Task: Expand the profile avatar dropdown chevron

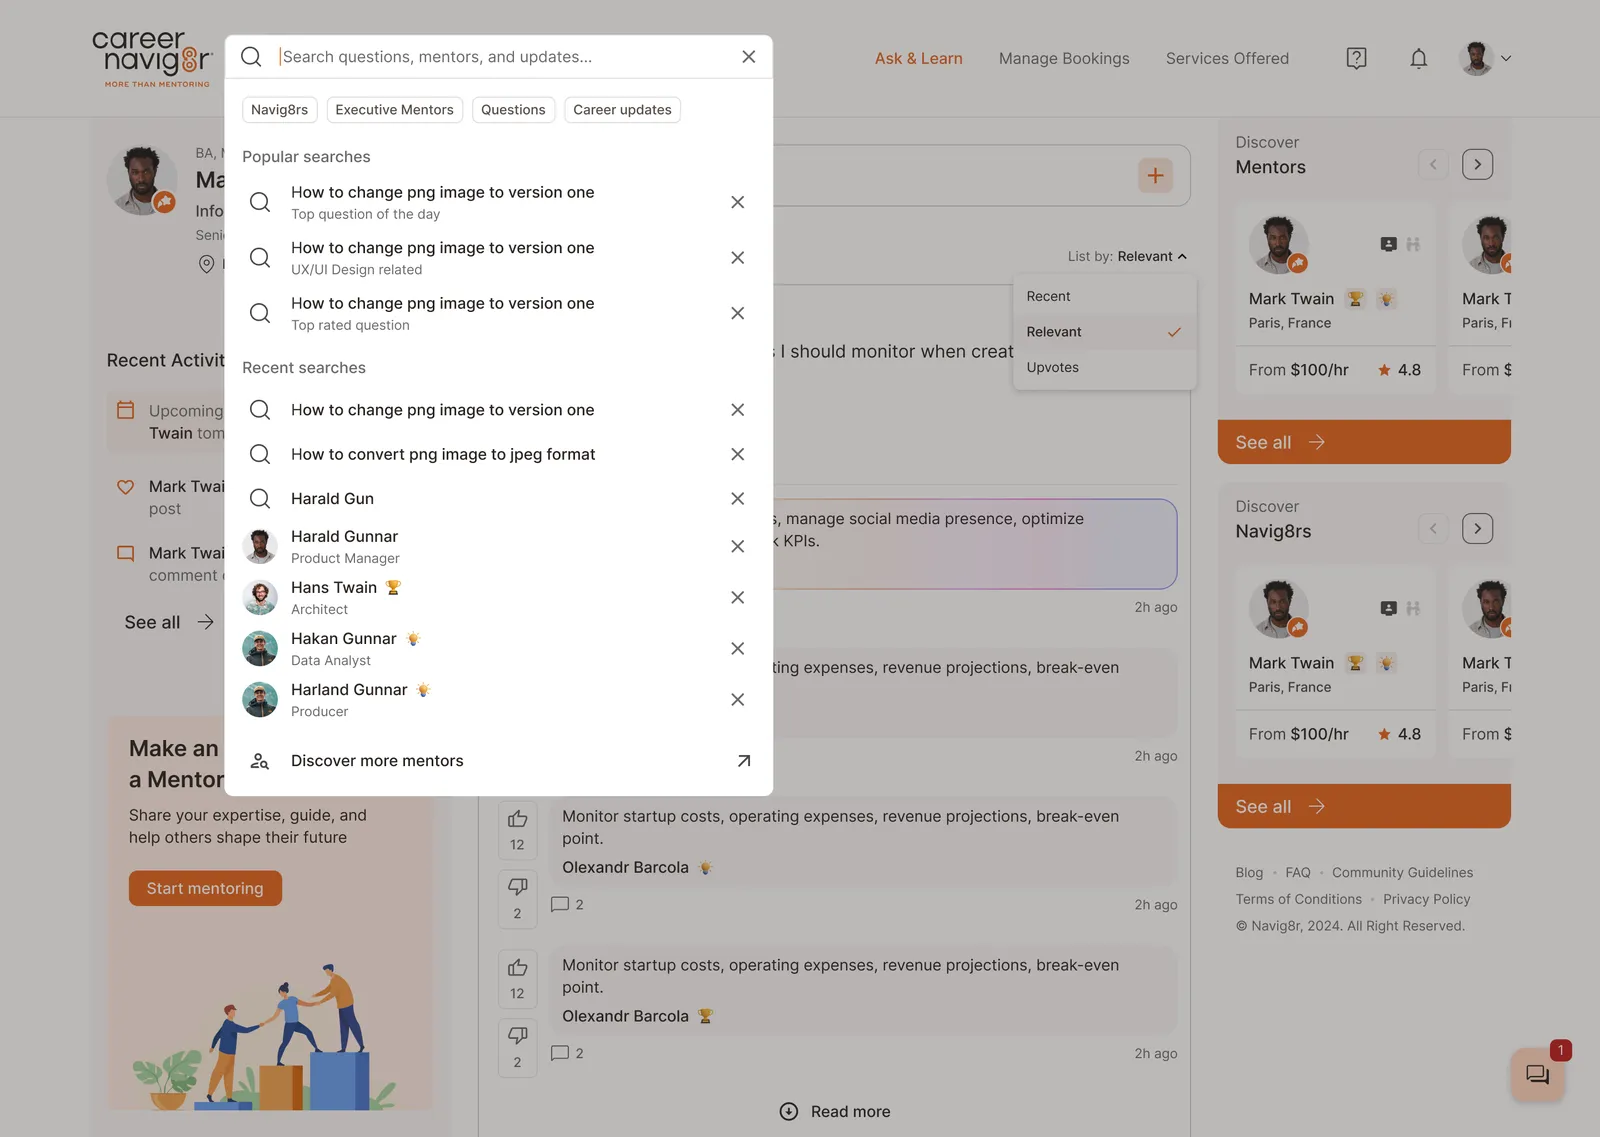Action: 1506,58
